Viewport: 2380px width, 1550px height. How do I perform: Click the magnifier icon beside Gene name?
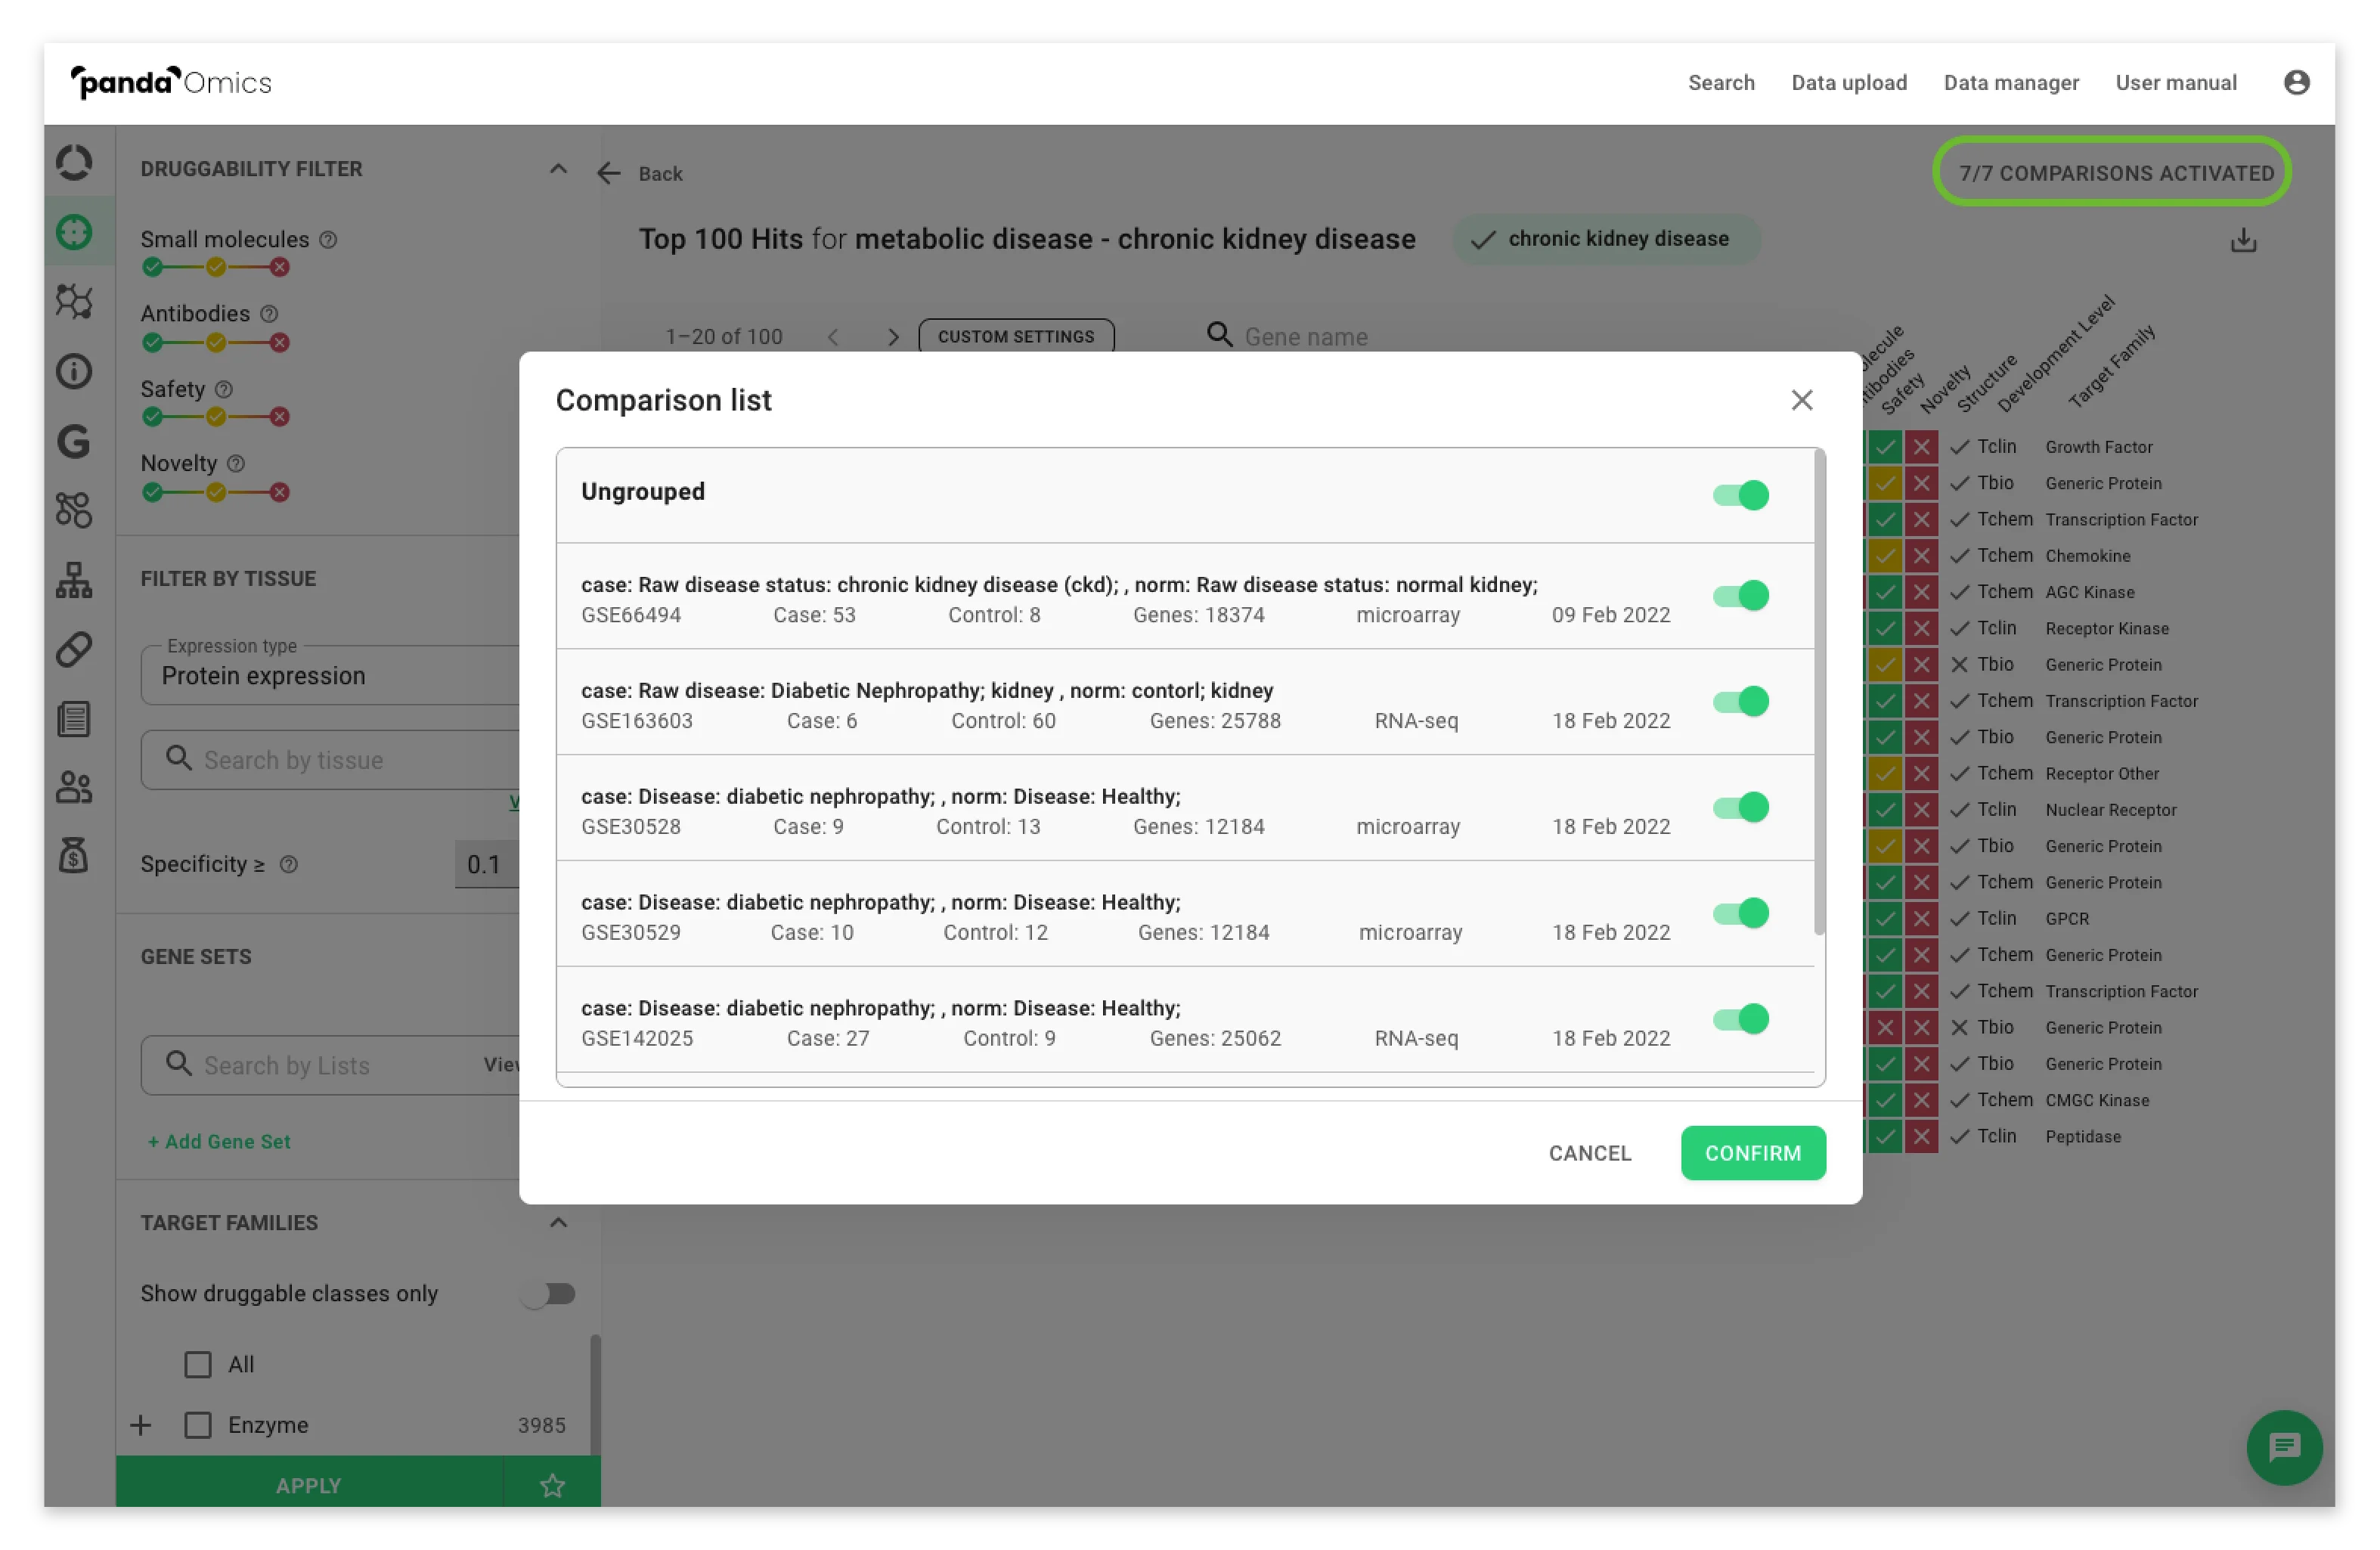[1219, 335]
